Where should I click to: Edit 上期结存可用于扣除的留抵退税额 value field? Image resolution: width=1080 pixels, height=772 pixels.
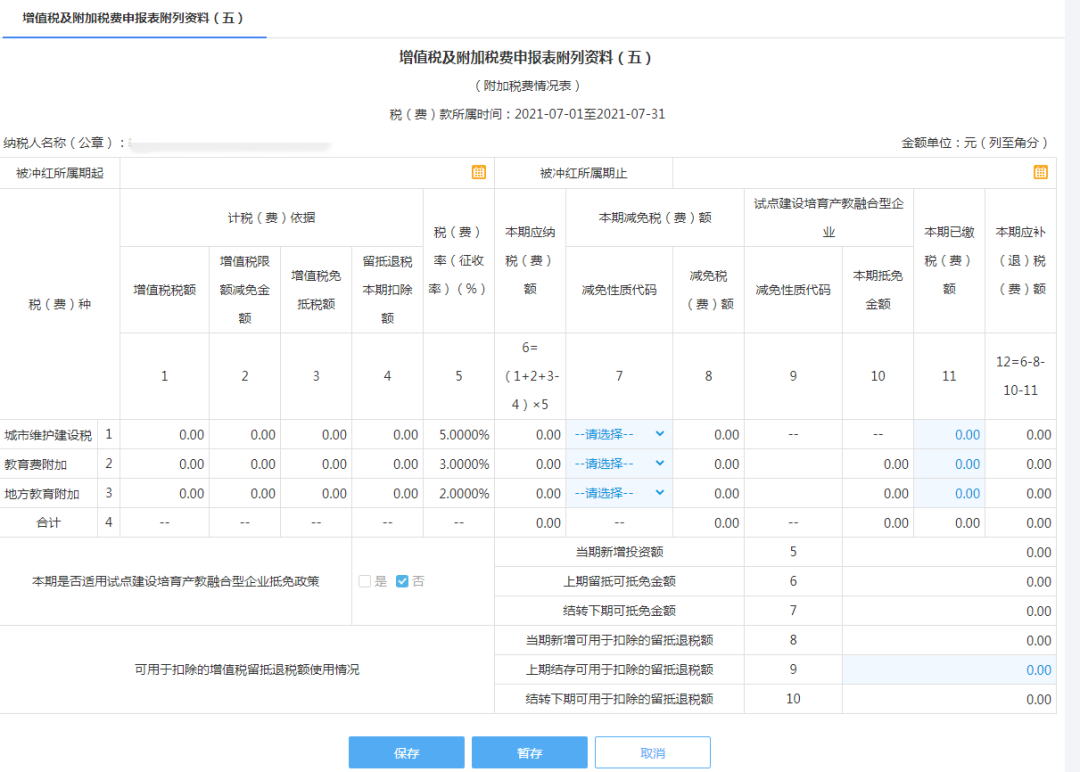[x=949, y=669]
